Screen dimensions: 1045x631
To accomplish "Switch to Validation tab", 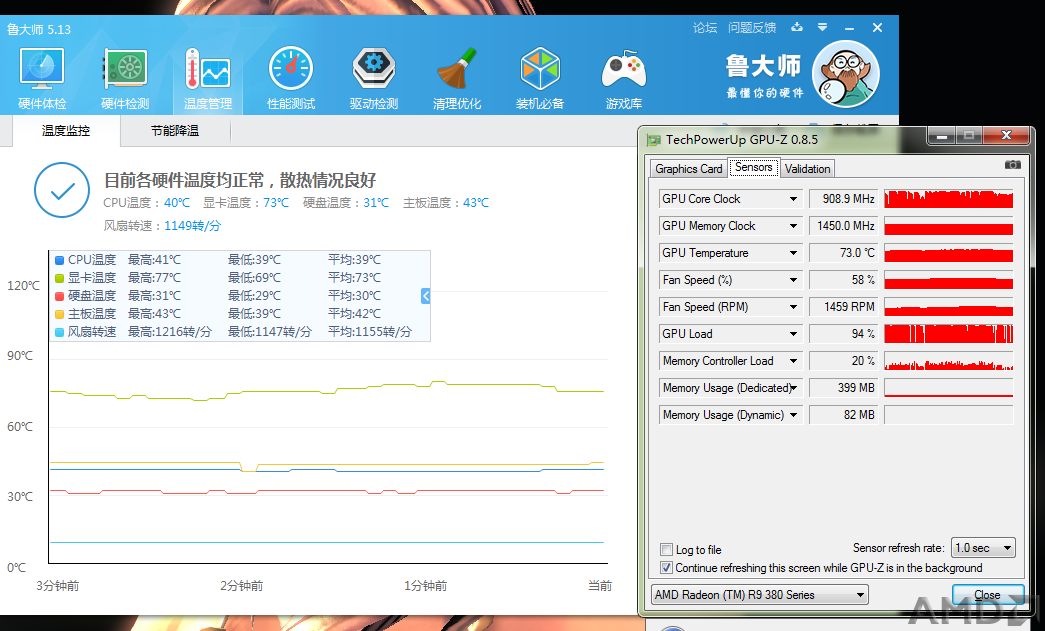I will [x=807, y=169].
